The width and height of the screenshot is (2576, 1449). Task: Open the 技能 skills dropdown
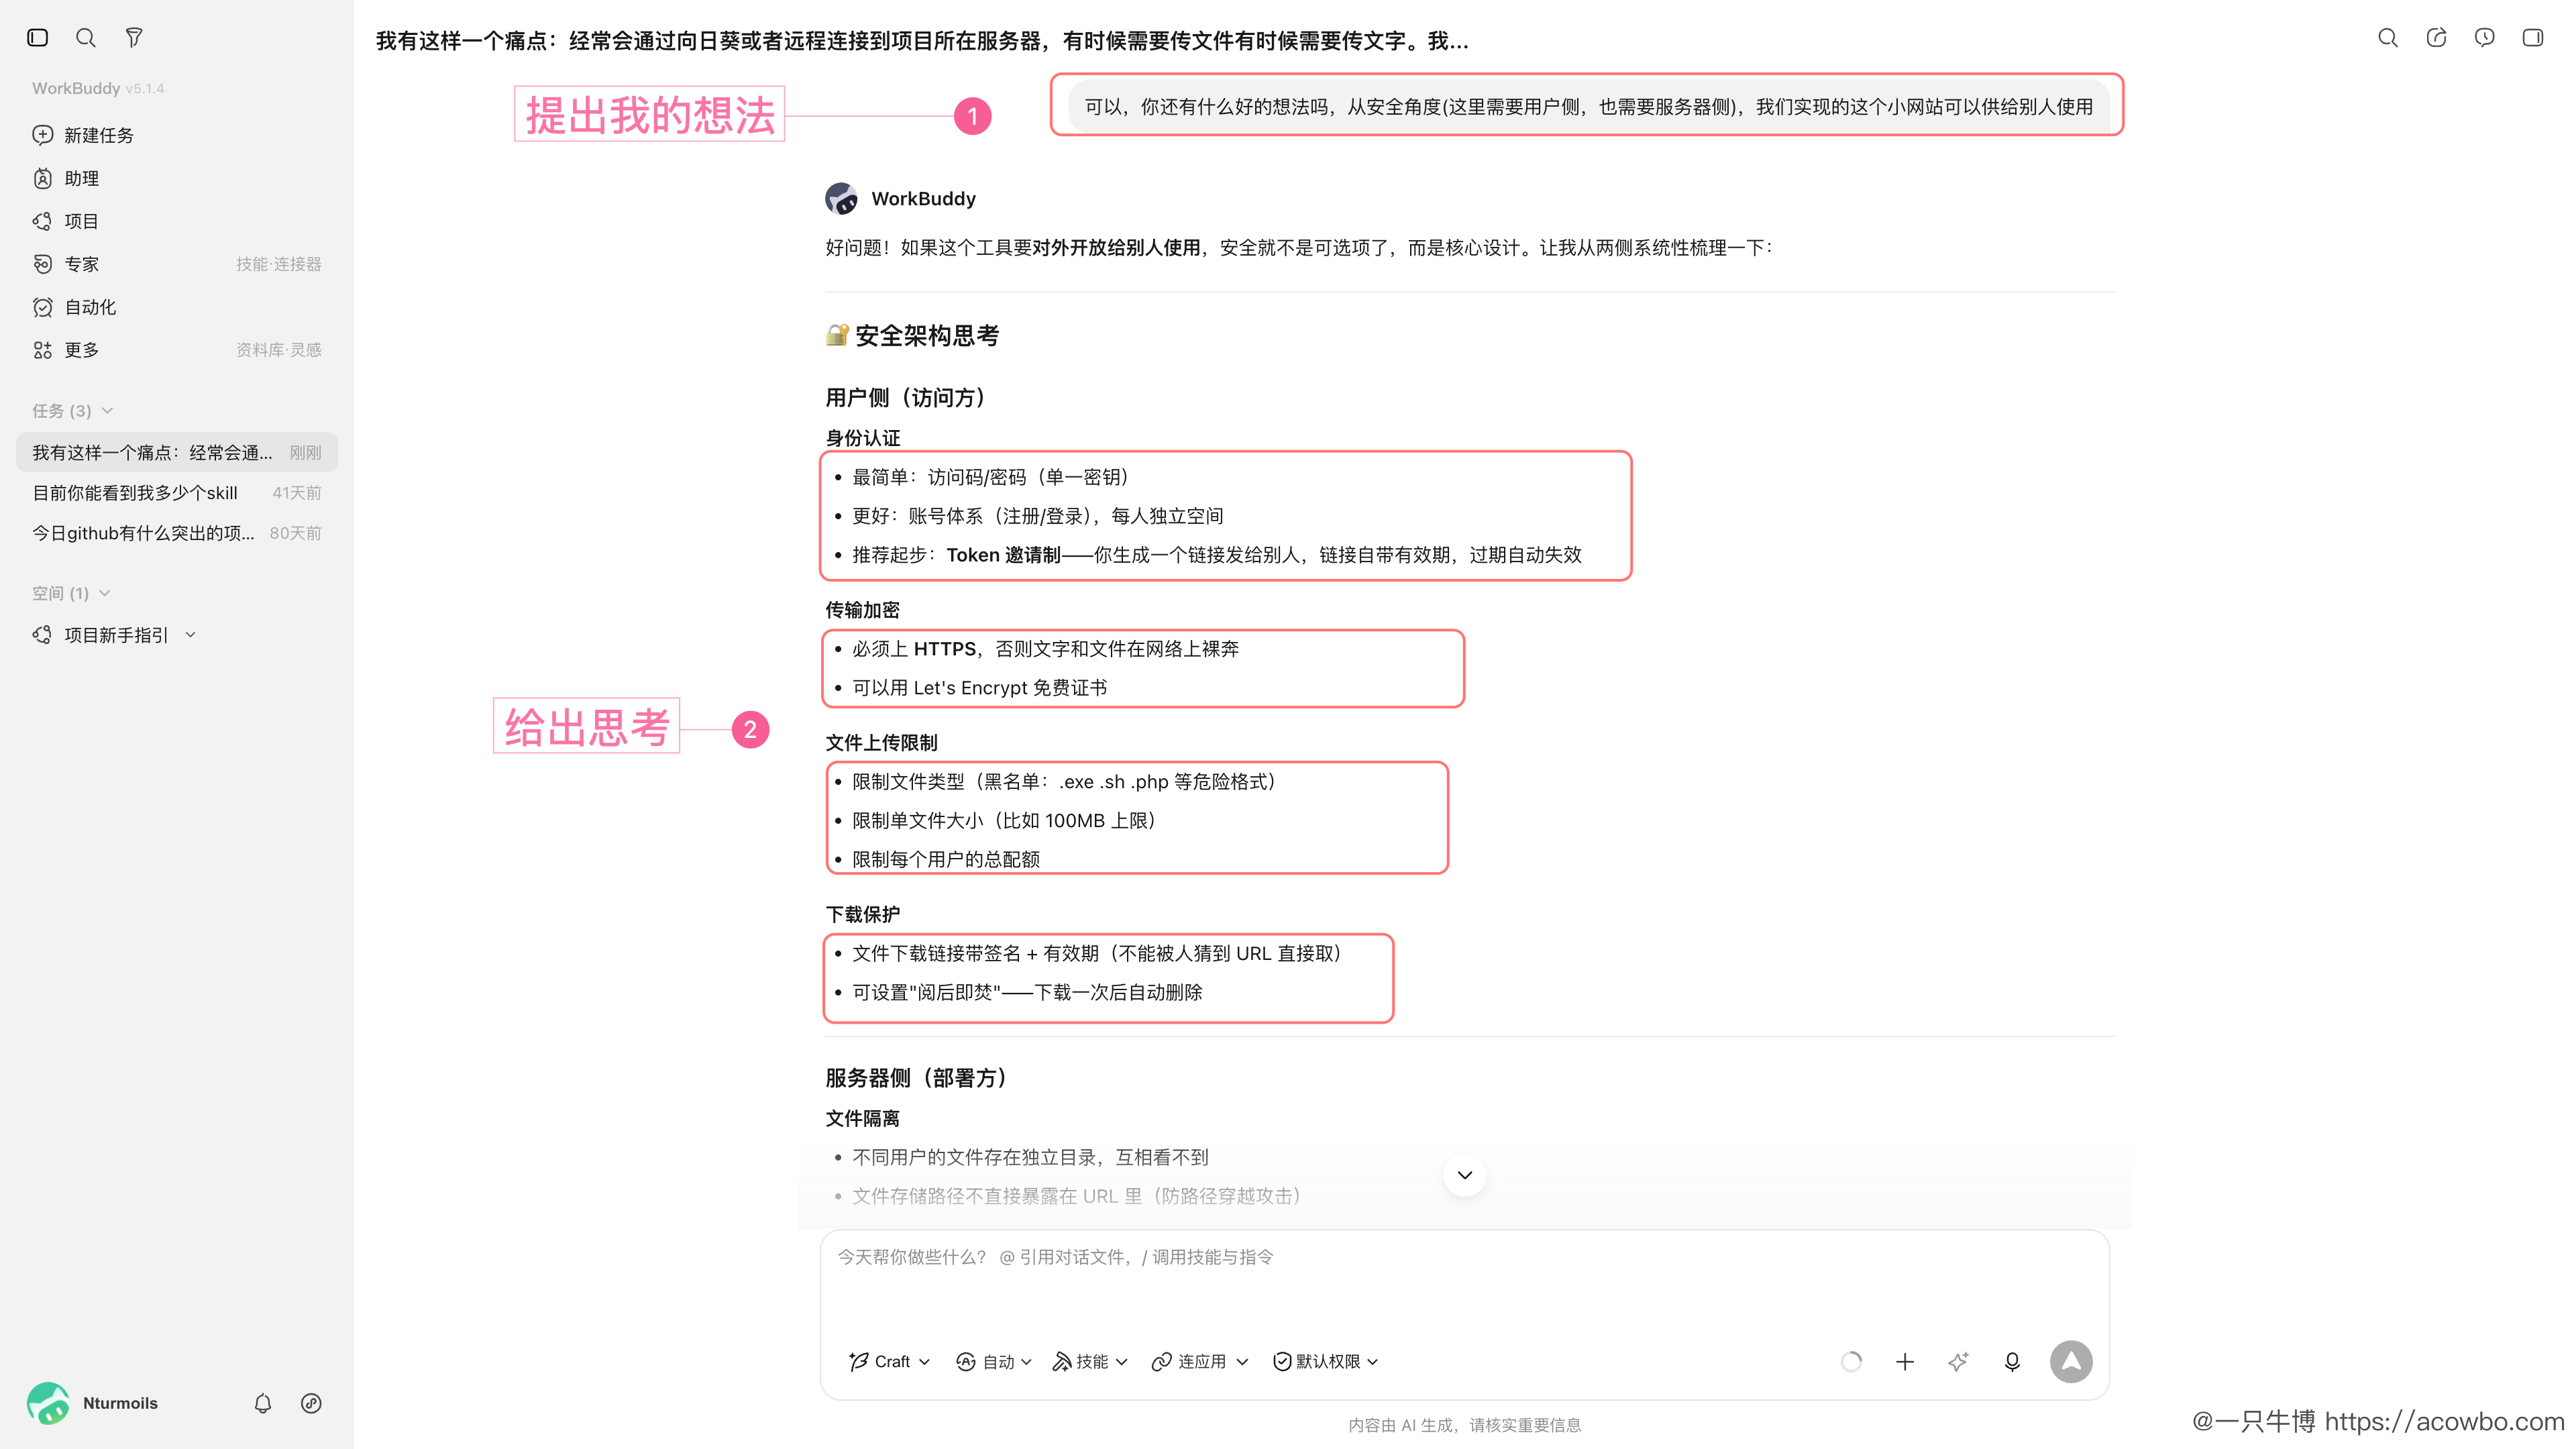(1090, 1361)
